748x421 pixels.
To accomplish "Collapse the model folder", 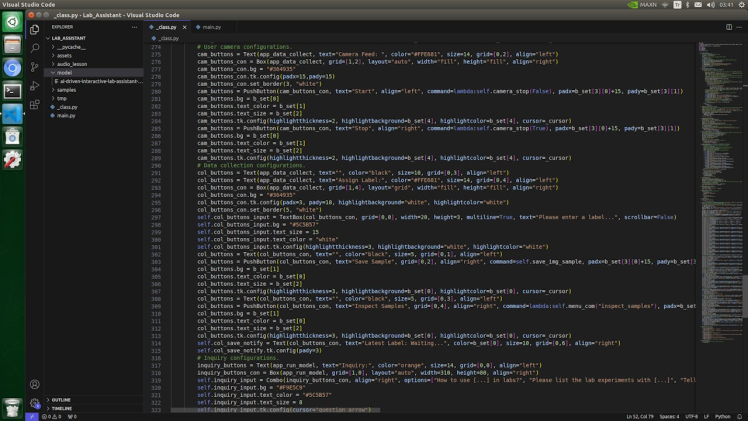I will pyautogui.click(x=64, y=72).
